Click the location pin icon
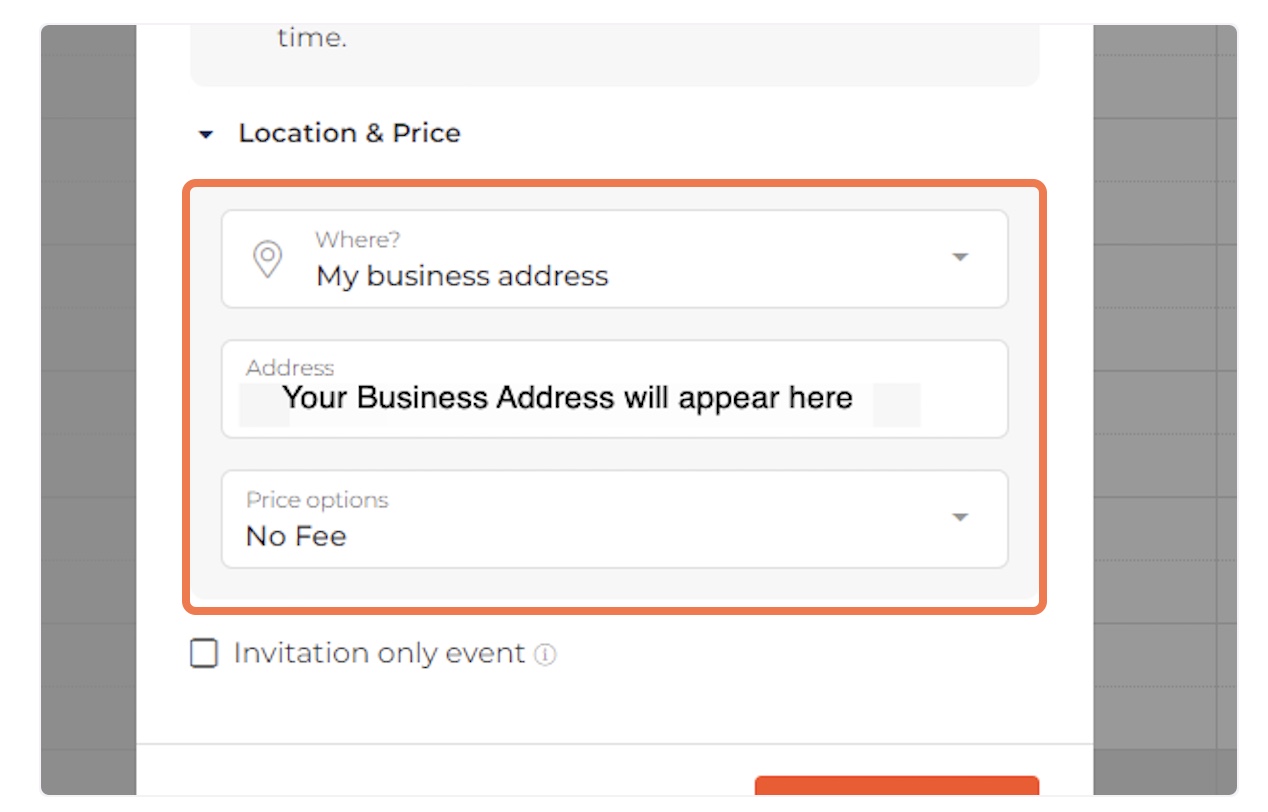The image size is (1268, 812). coord(267,259)
